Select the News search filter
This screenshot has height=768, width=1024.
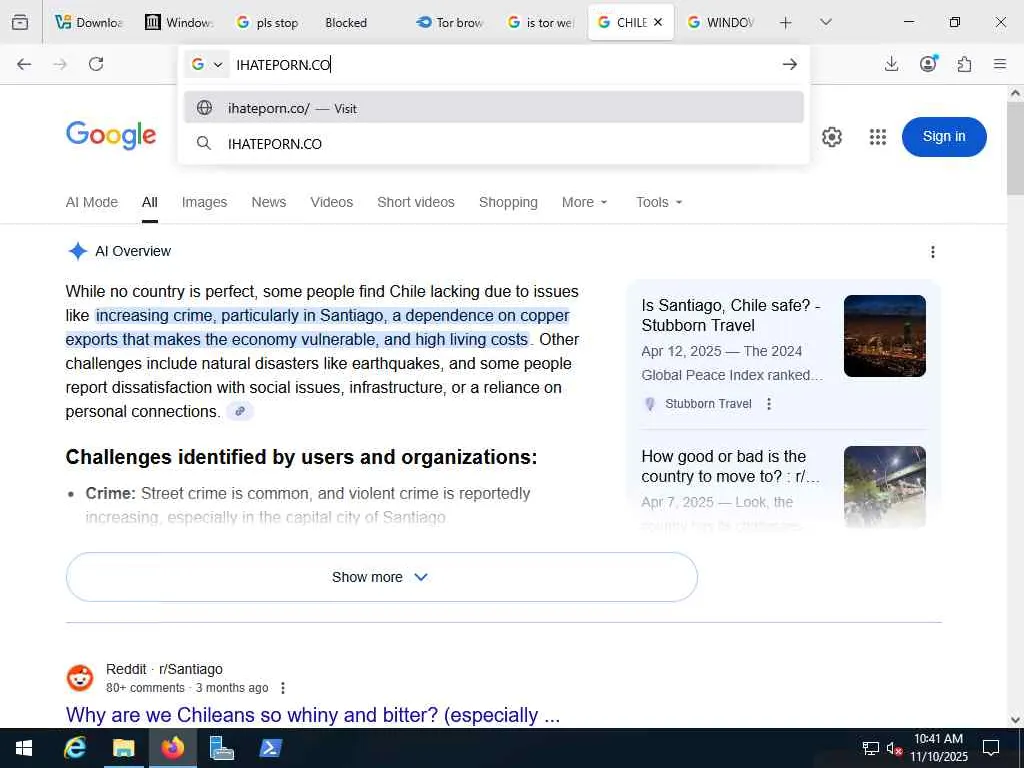[268, 202]
